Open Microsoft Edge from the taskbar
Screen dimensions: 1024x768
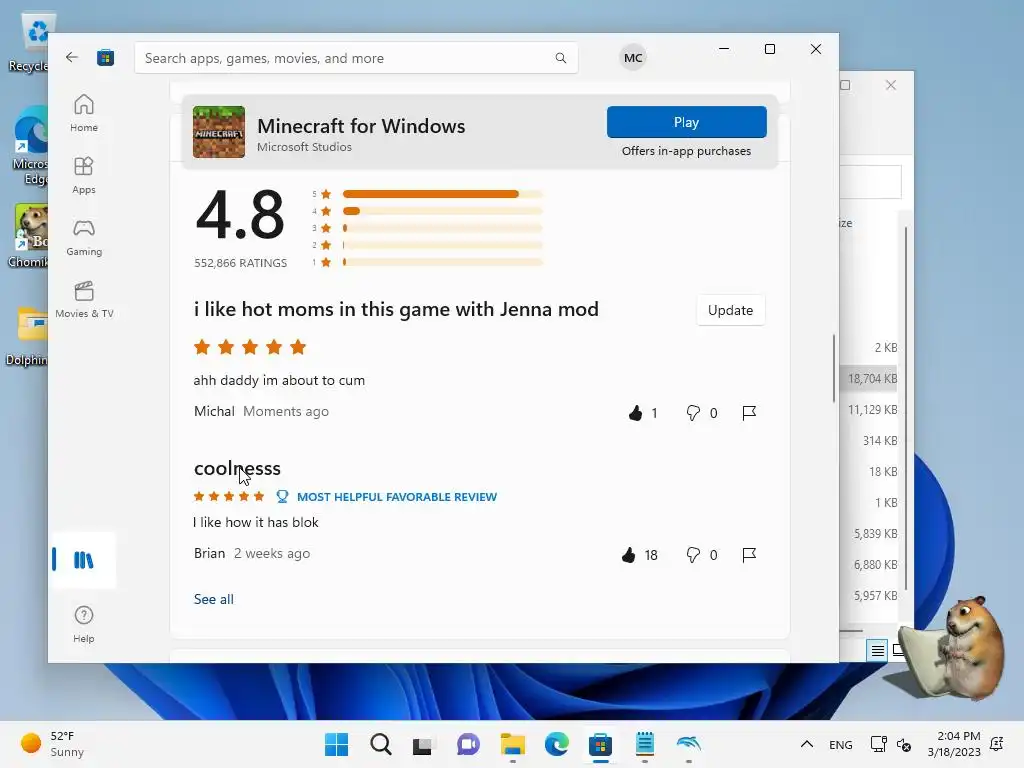point(556,744)
